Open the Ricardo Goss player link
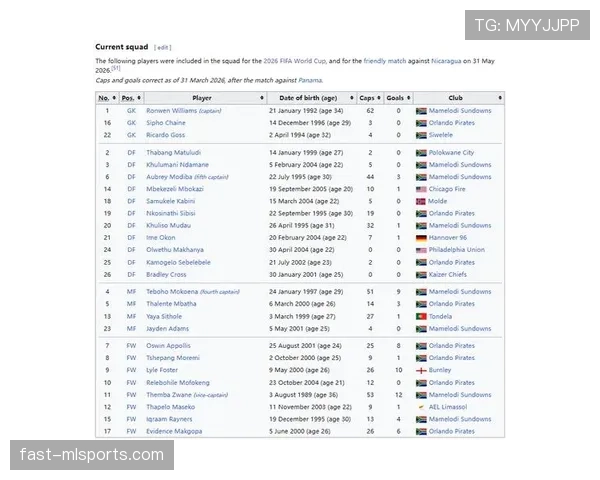Viewport: 600px width, 480px height. [165, 135]
